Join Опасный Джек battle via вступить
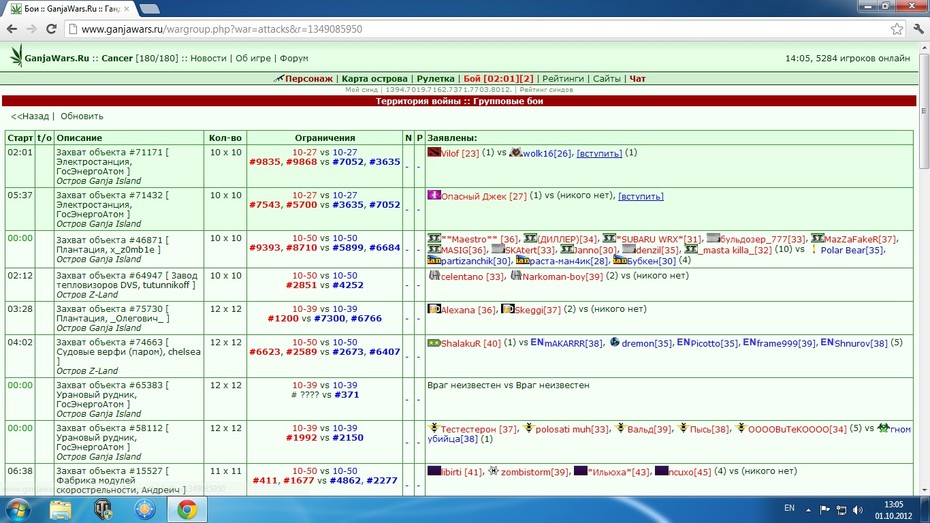 (x=641, y=196)
